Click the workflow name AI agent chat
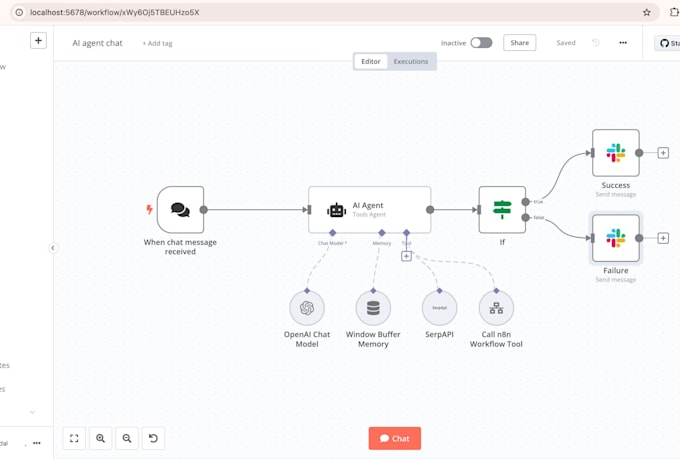This screenshot has height=459, width=680. pos(98,43)
